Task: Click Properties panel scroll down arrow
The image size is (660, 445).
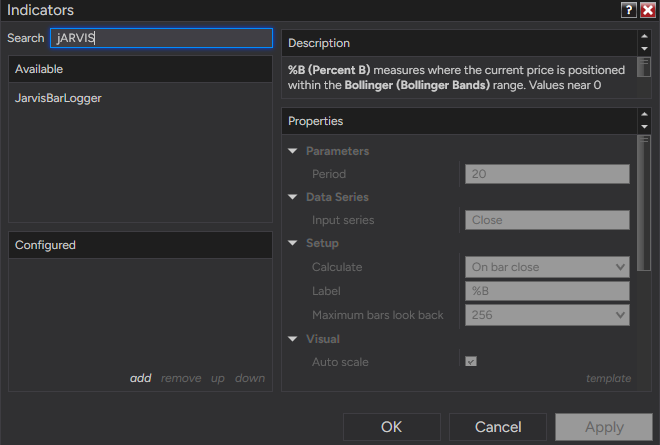Action: point(644,127)
